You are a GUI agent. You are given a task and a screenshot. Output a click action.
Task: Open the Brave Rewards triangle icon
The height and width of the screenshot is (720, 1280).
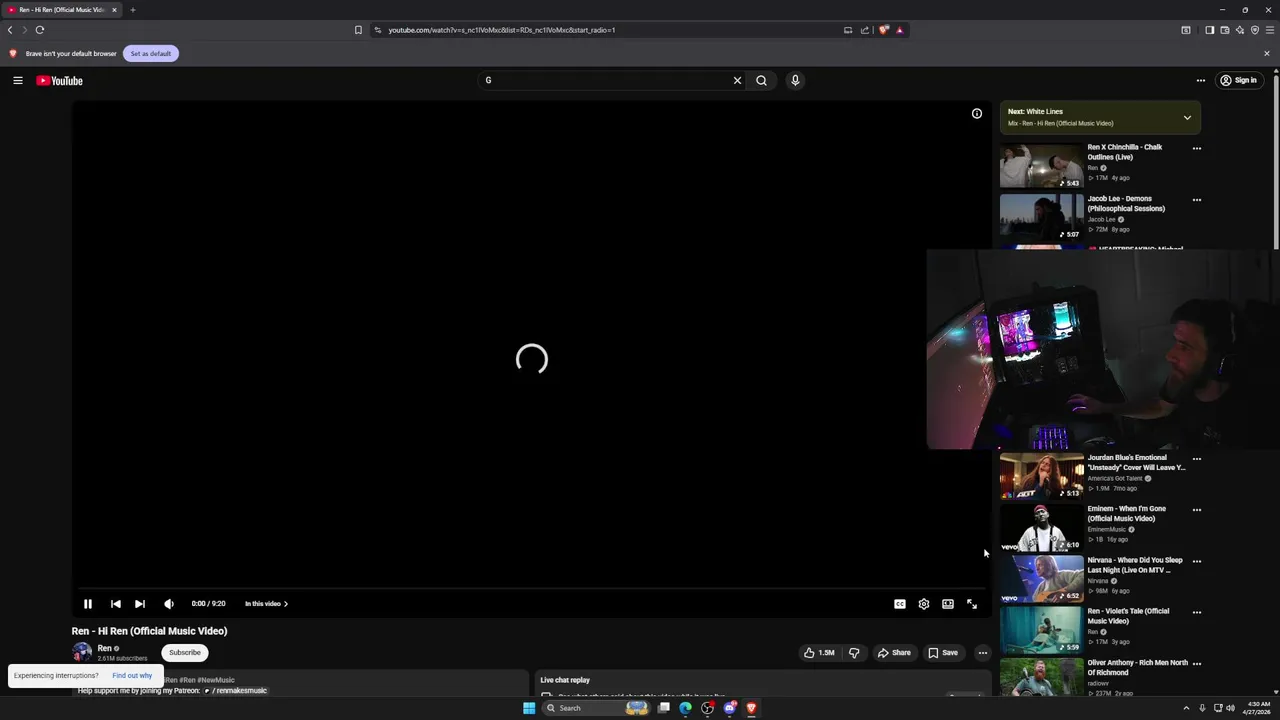pyautogui.click(x=899, y=30)
